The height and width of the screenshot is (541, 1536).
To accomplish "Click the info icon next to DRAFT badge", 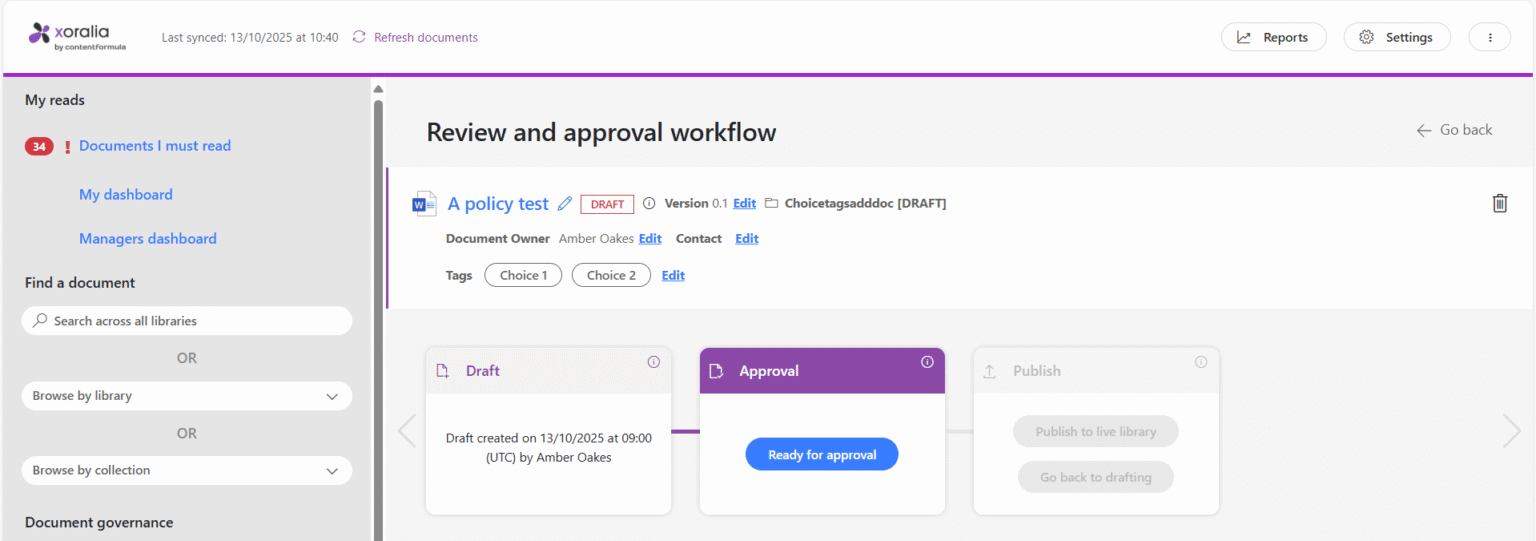I will click(x=649, y=204).
